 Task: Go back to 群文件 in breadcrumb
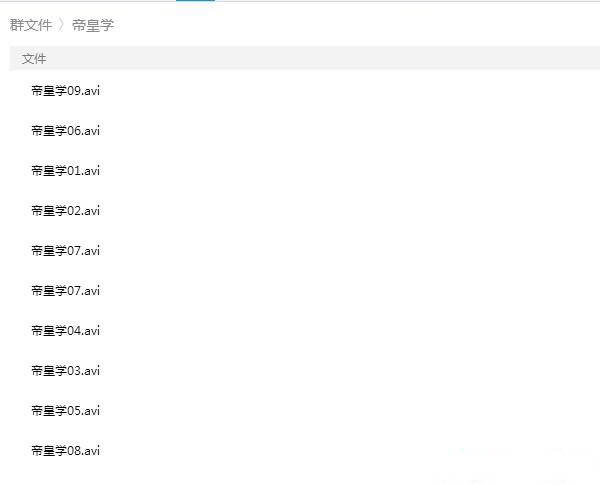tap(31, 25)
